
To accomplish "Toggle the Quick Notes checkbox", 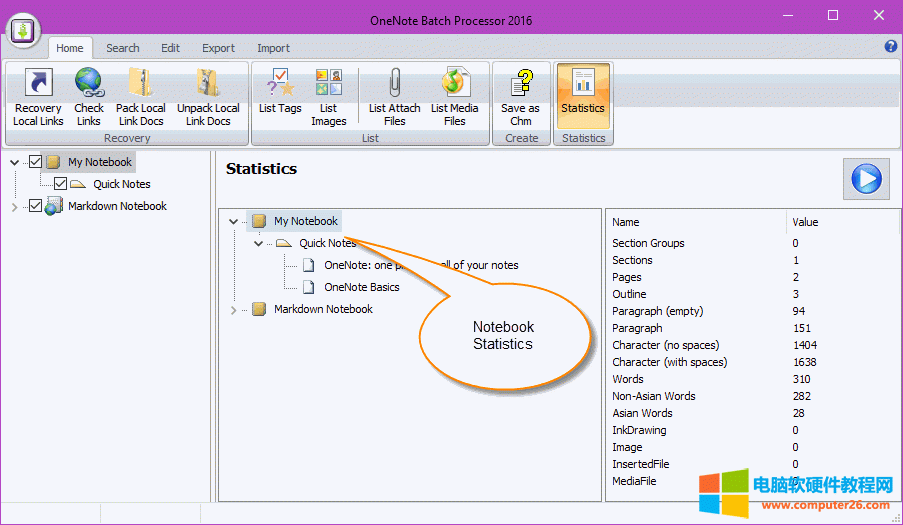I will [x=60, y=184].
